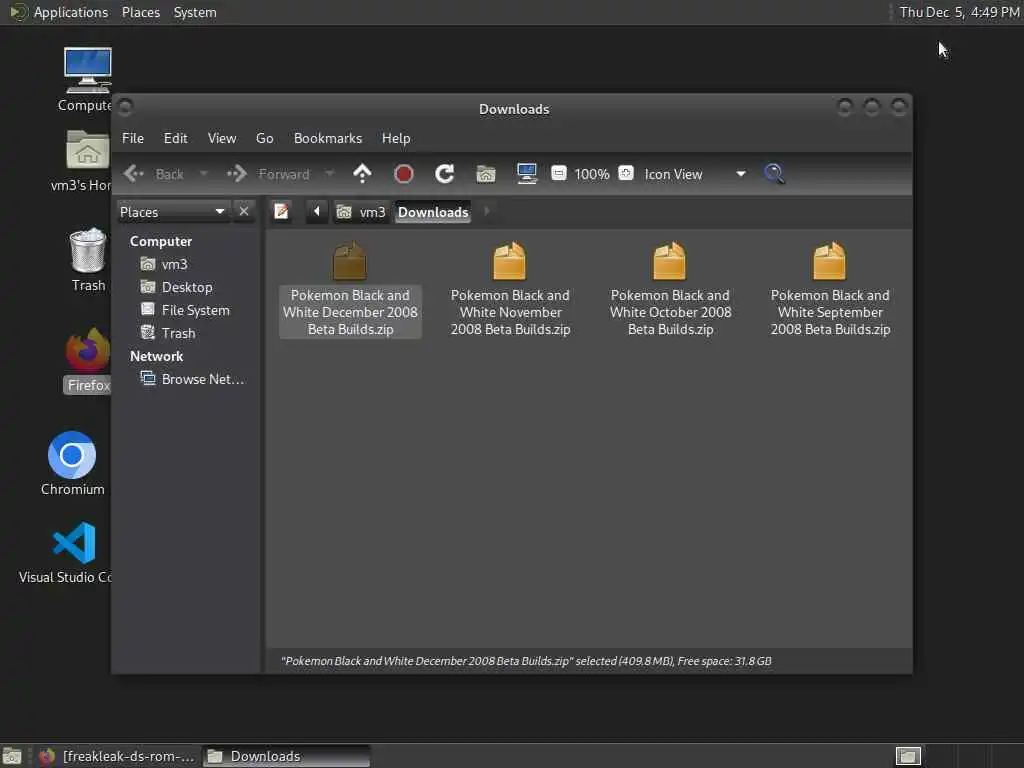Click show desktop icon in bottom panel
The image size is (1024, 768).
coord(12,756)
